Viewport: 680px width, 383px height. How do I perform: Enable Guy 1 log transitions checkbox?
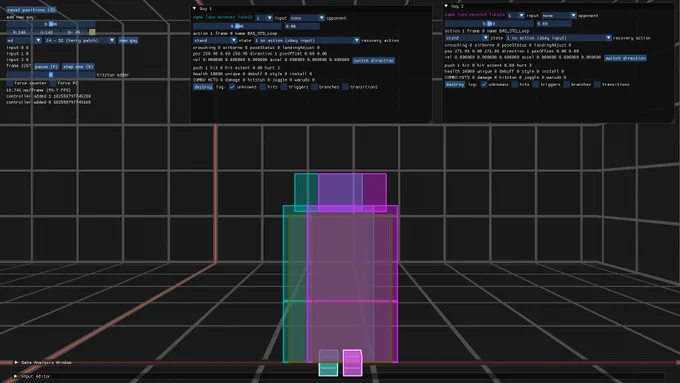pos(345,87)
